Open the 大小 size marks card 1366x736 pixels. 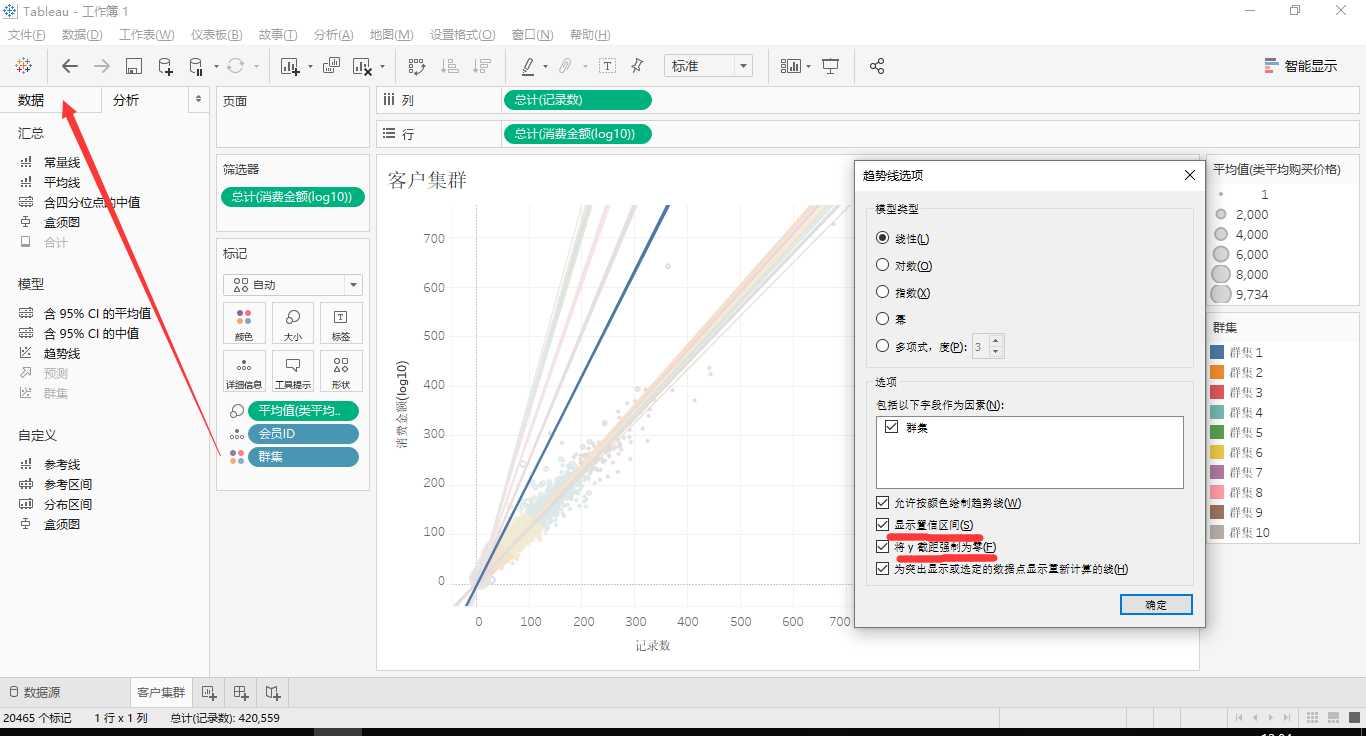pos(293,324)
